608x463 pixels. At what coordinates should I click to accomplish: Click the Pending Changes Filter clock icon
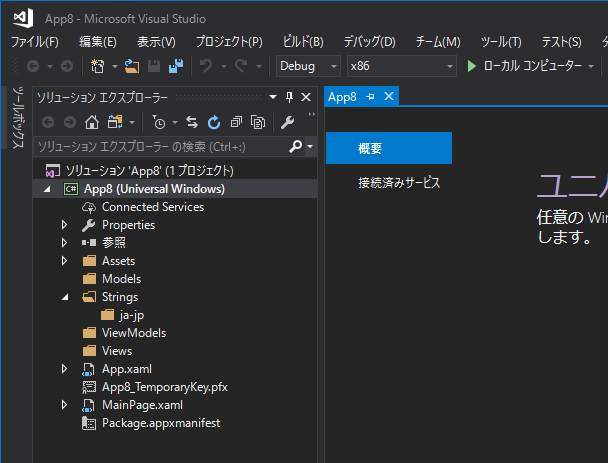[158, 123]
